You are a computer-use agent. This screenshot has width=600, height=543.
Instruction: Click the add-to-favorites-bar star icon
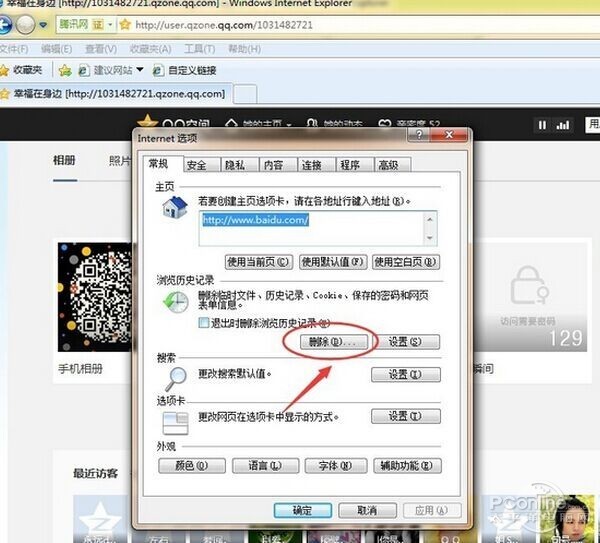[x=65, y=70]
